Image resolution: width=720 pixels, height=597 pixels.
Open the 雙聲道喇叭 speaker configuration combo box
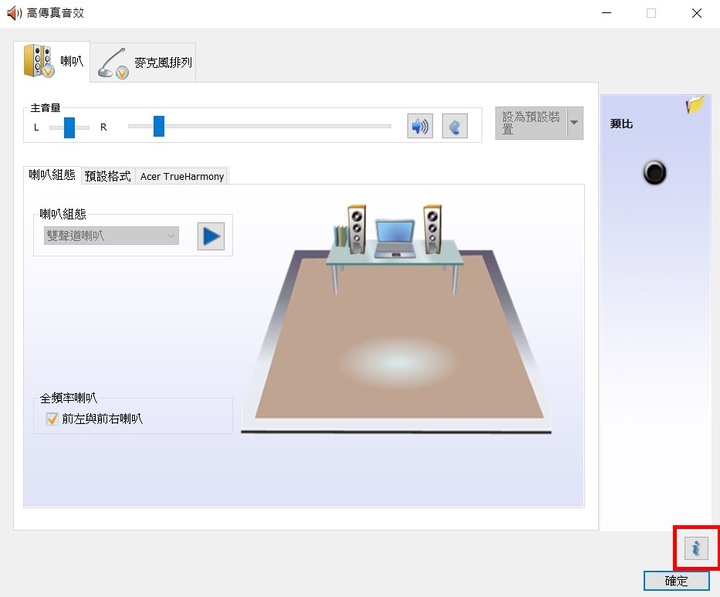[x=111, y=236]
